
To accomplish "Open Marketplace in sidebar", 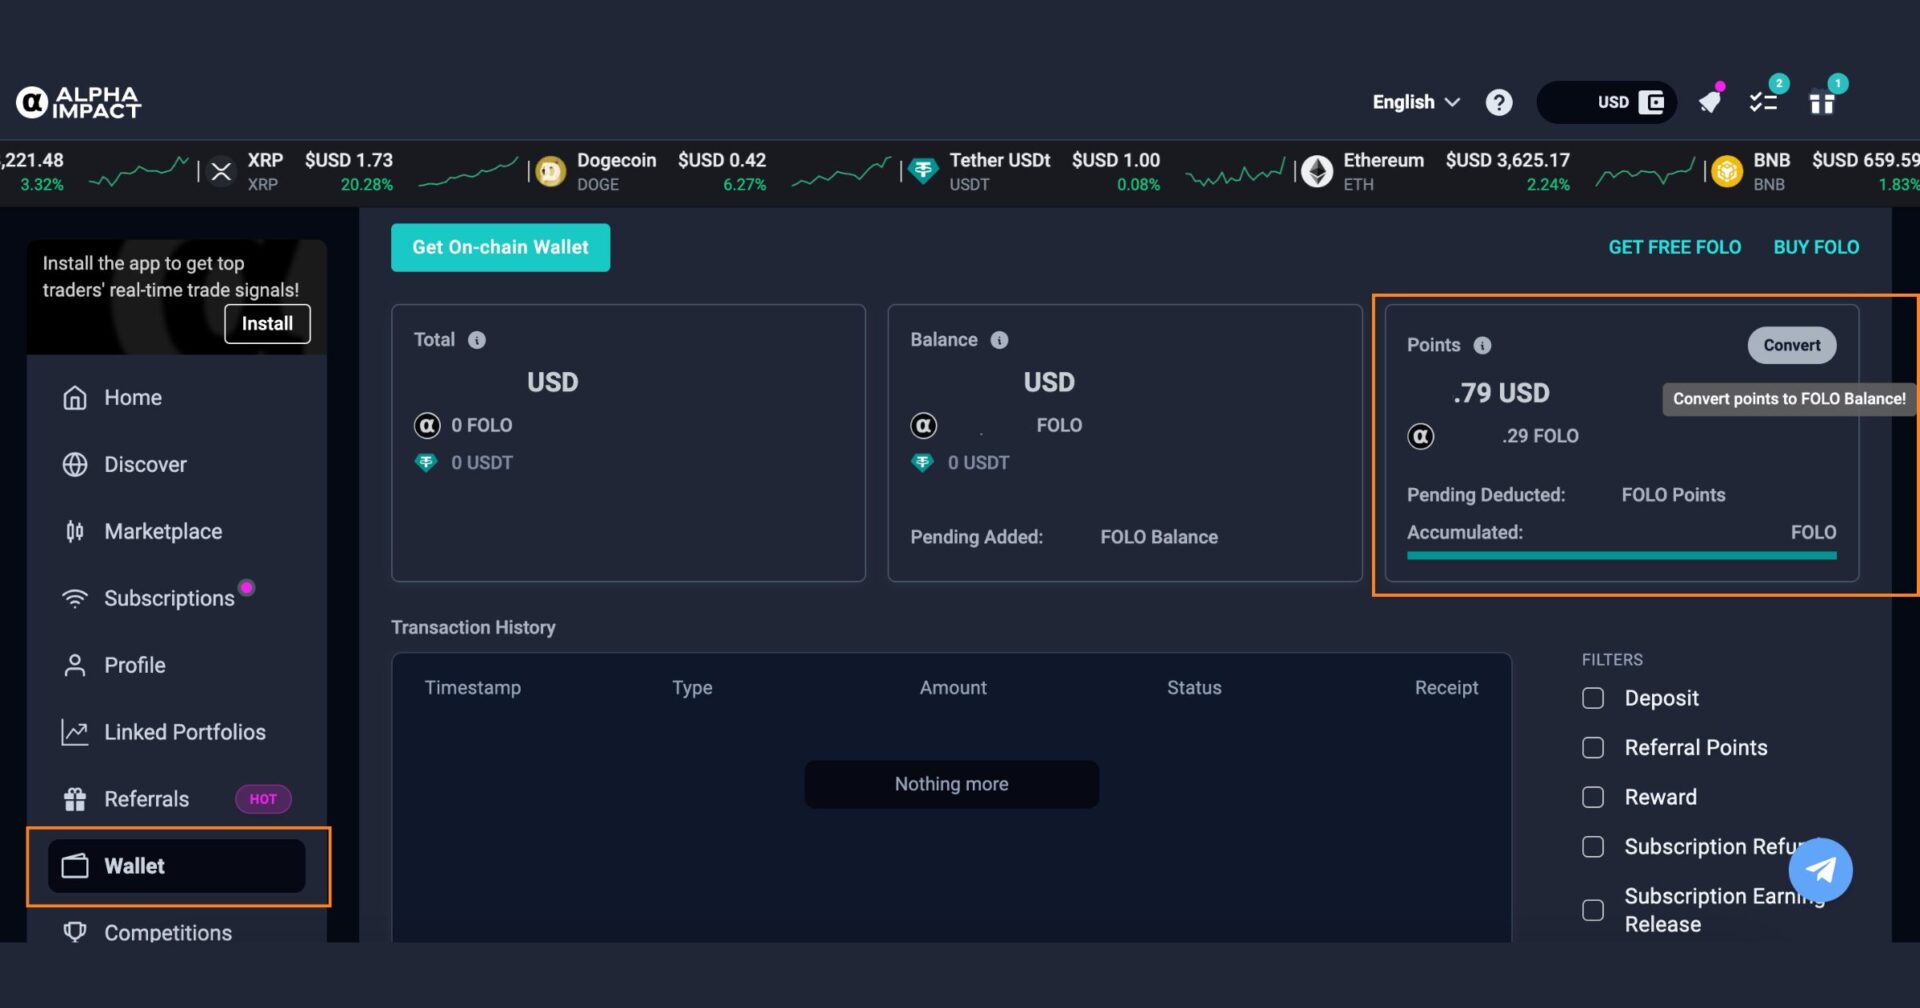I will (177, 531).
